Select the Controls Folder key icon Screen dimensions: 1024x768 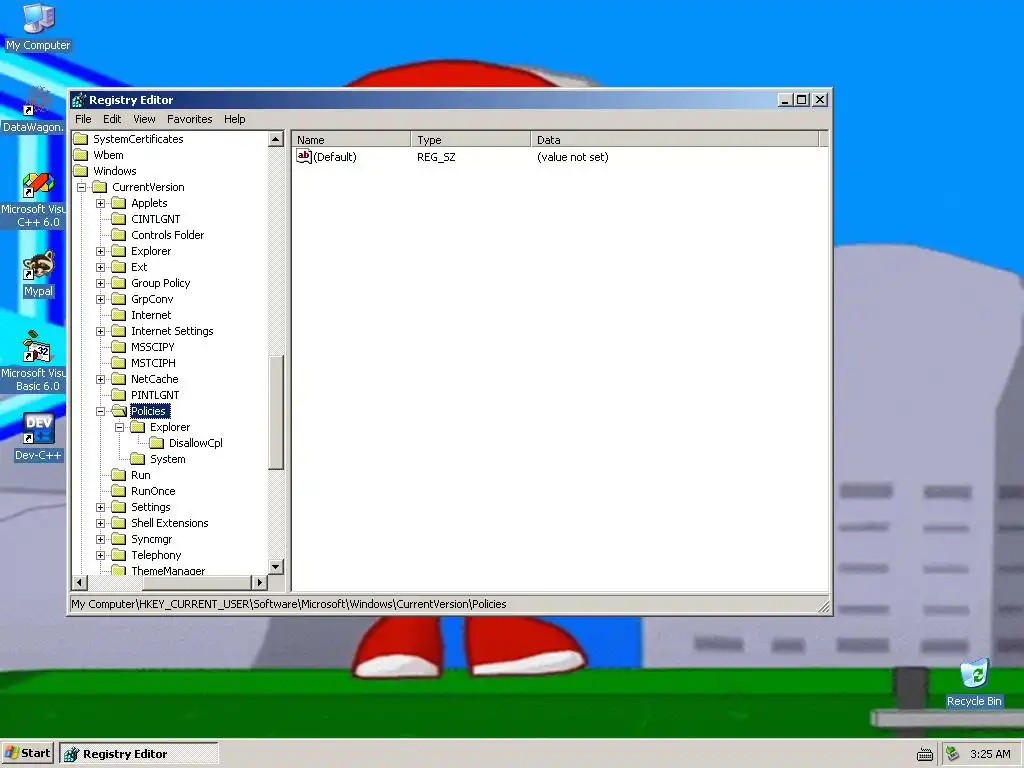tap(118, 235)
